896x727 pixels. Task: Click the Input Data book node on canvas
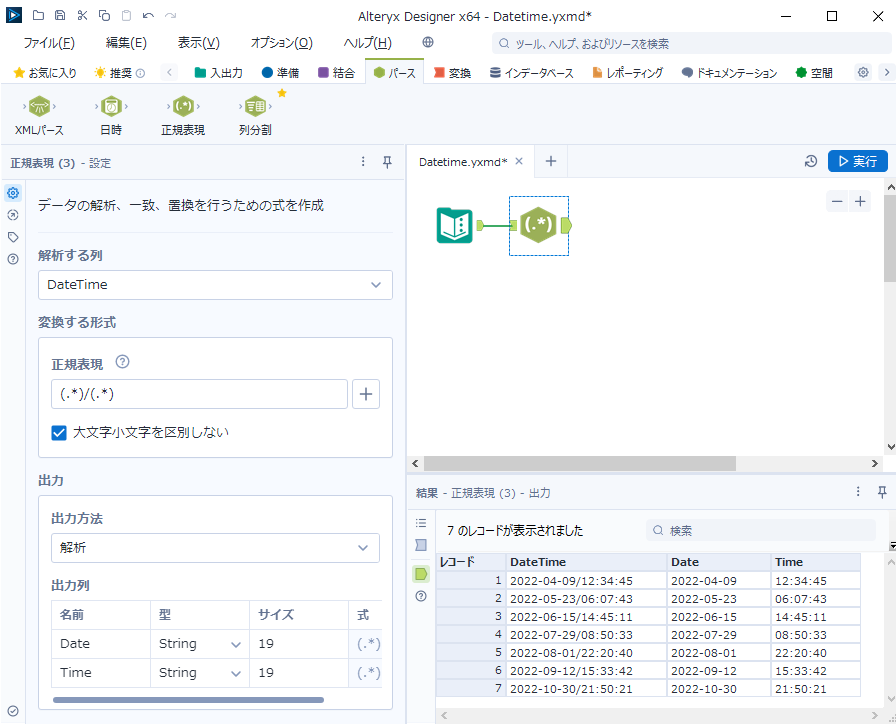coord(455,225)
